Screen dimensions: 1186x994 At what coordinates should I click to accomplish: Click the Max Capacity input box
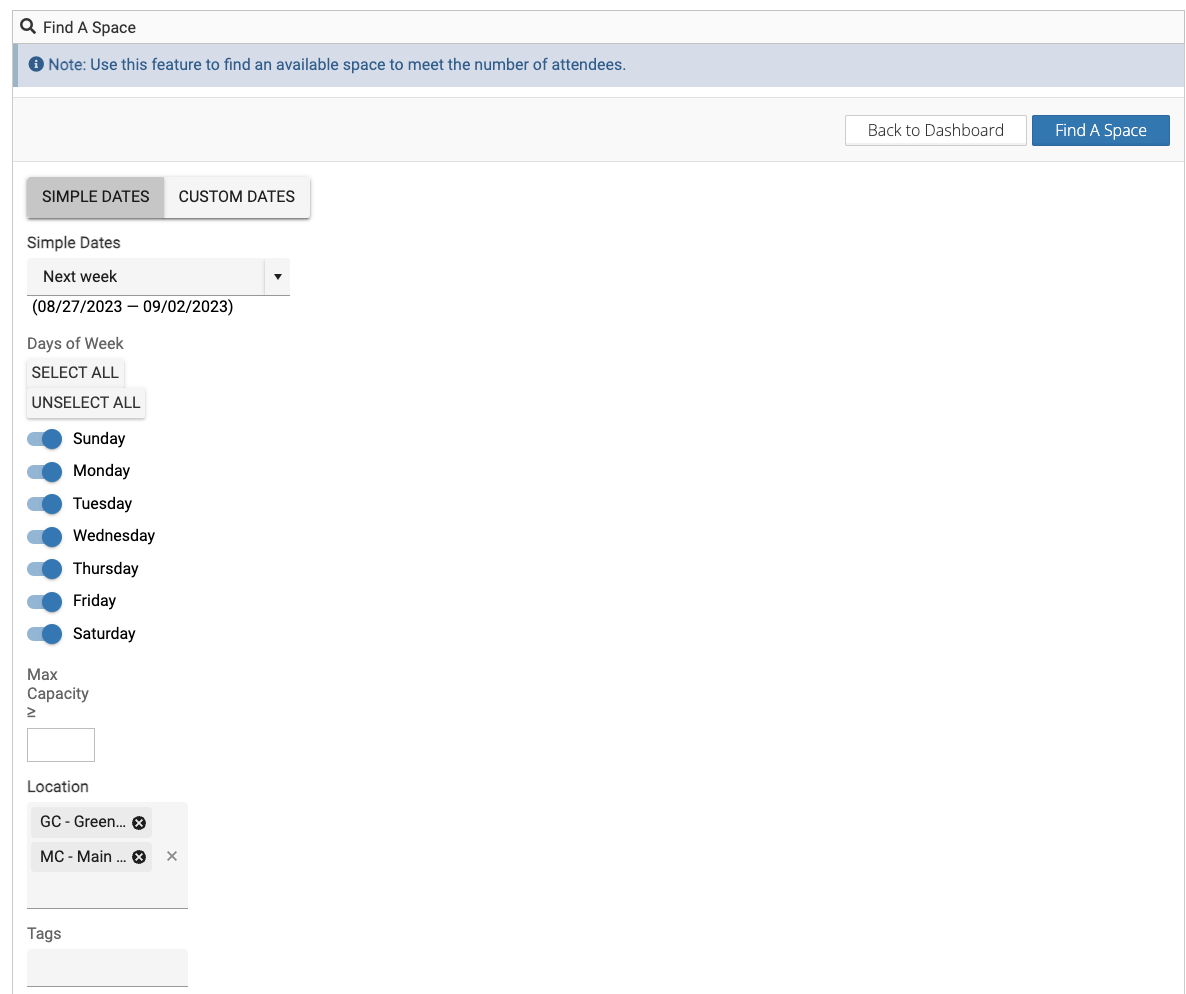61,745
